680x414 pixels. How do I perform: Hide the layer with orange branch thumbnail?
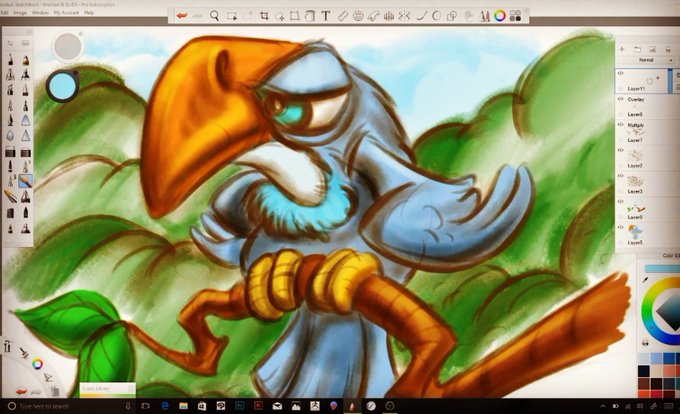(621, 202)
